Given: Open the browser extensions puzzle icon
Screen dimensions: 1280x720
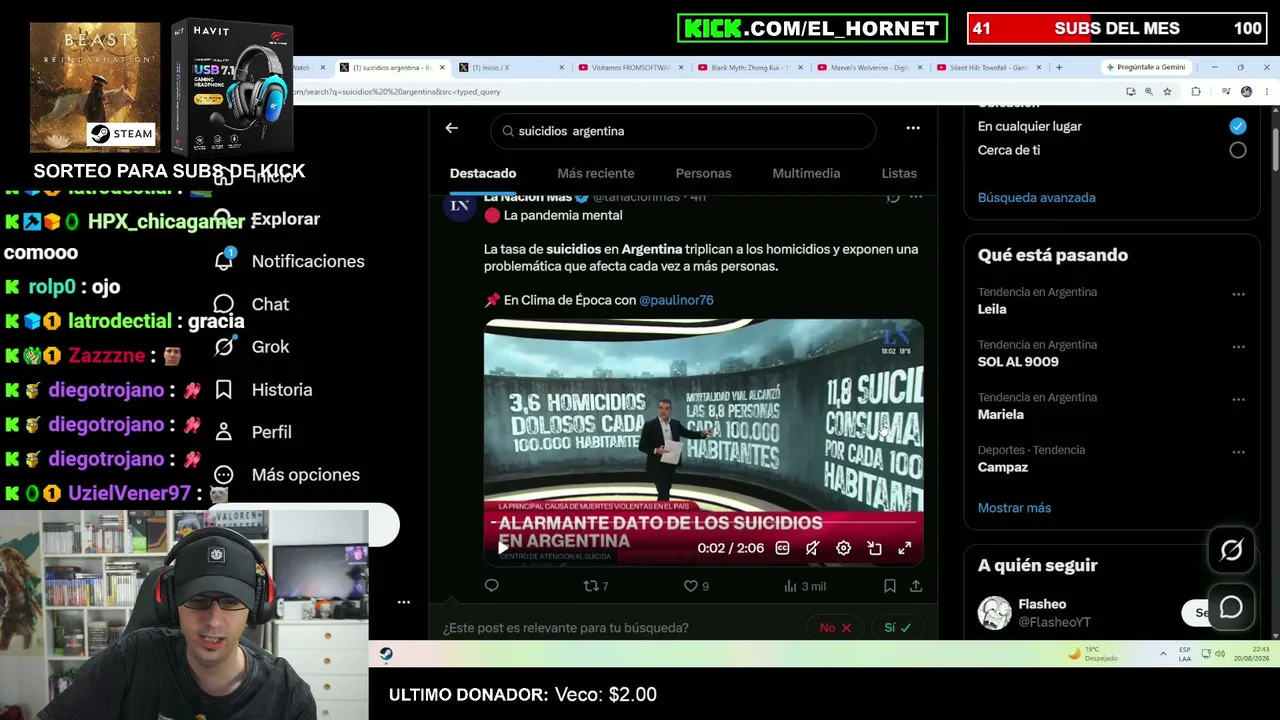Looking at the screenshot, I should 1195,91.
